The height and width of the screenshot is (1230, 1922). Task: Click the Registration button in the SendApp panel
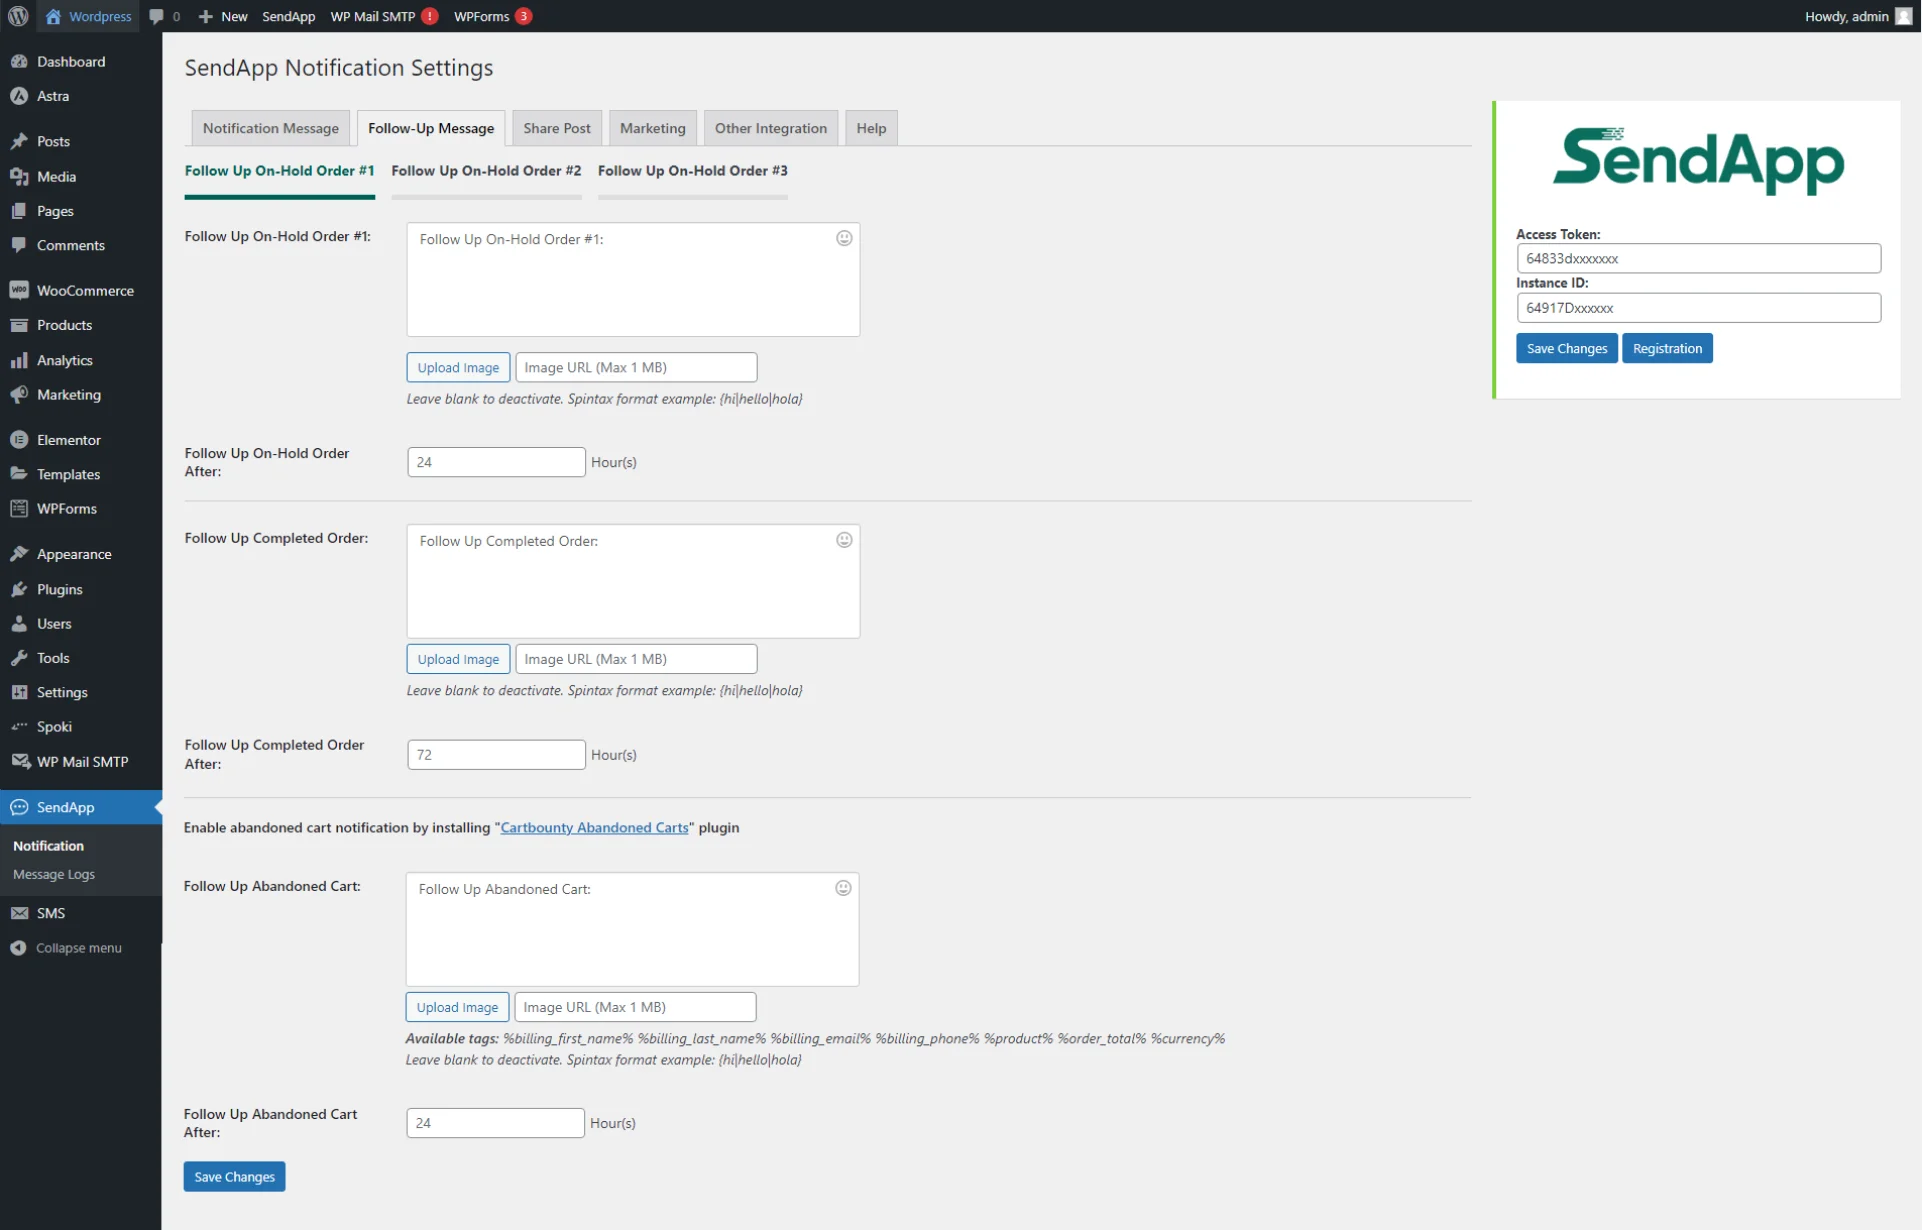1666,348
